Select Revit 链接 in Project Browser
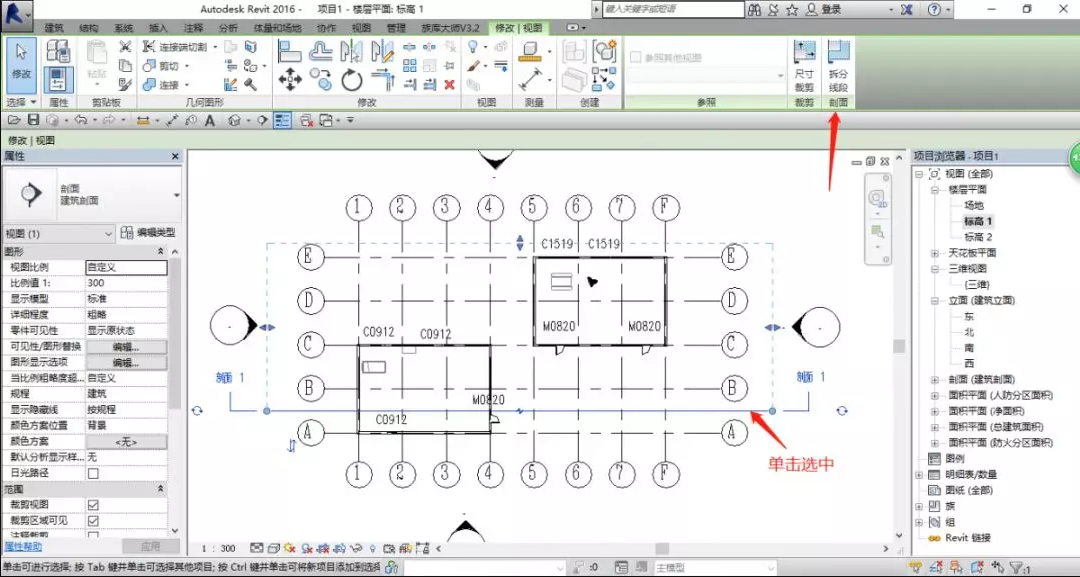 968,538
